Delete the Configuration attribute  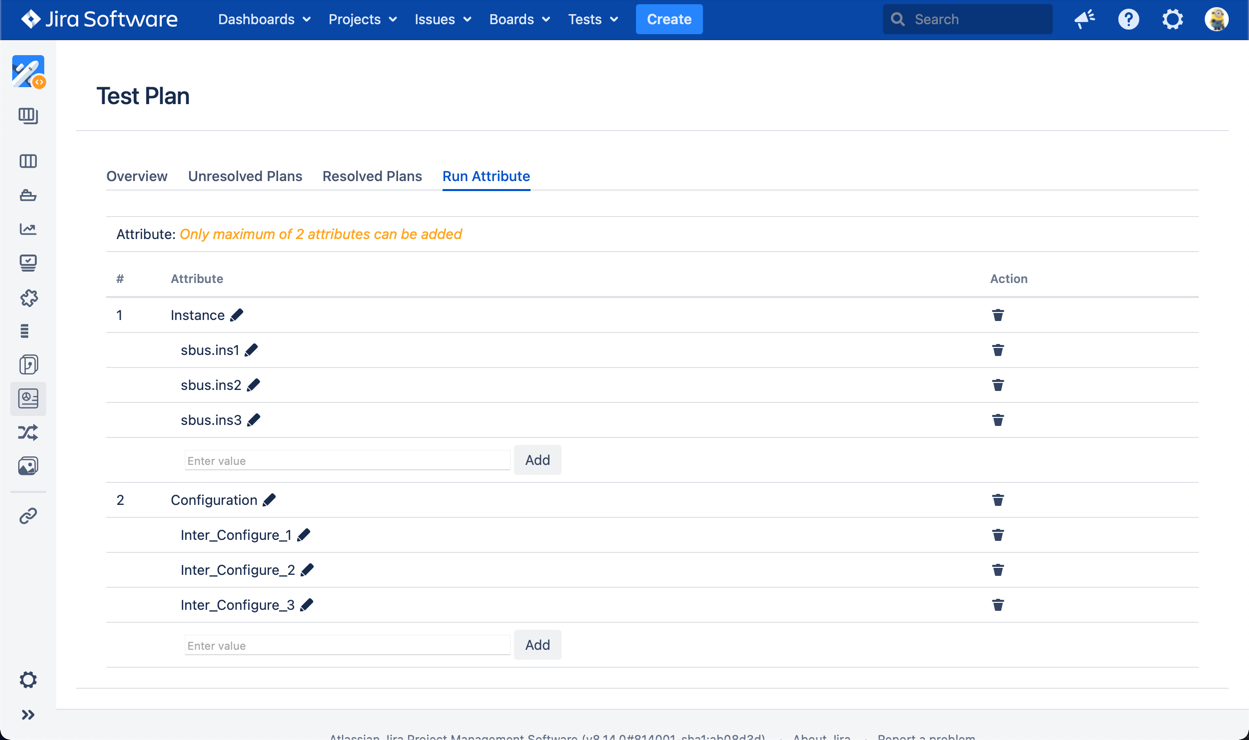point(997,500)
